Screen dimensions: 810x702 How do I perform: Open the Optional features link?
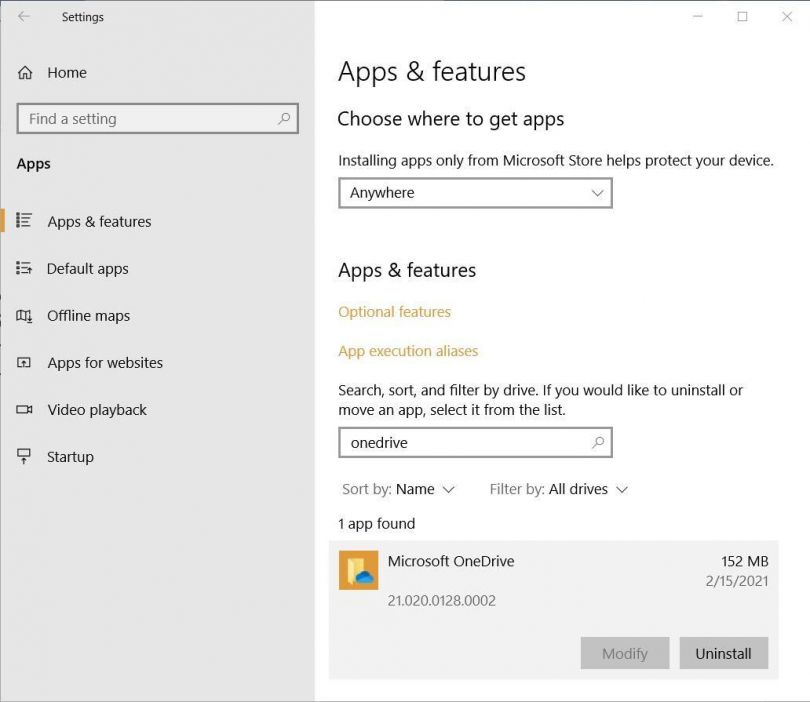tap(394, 311)
